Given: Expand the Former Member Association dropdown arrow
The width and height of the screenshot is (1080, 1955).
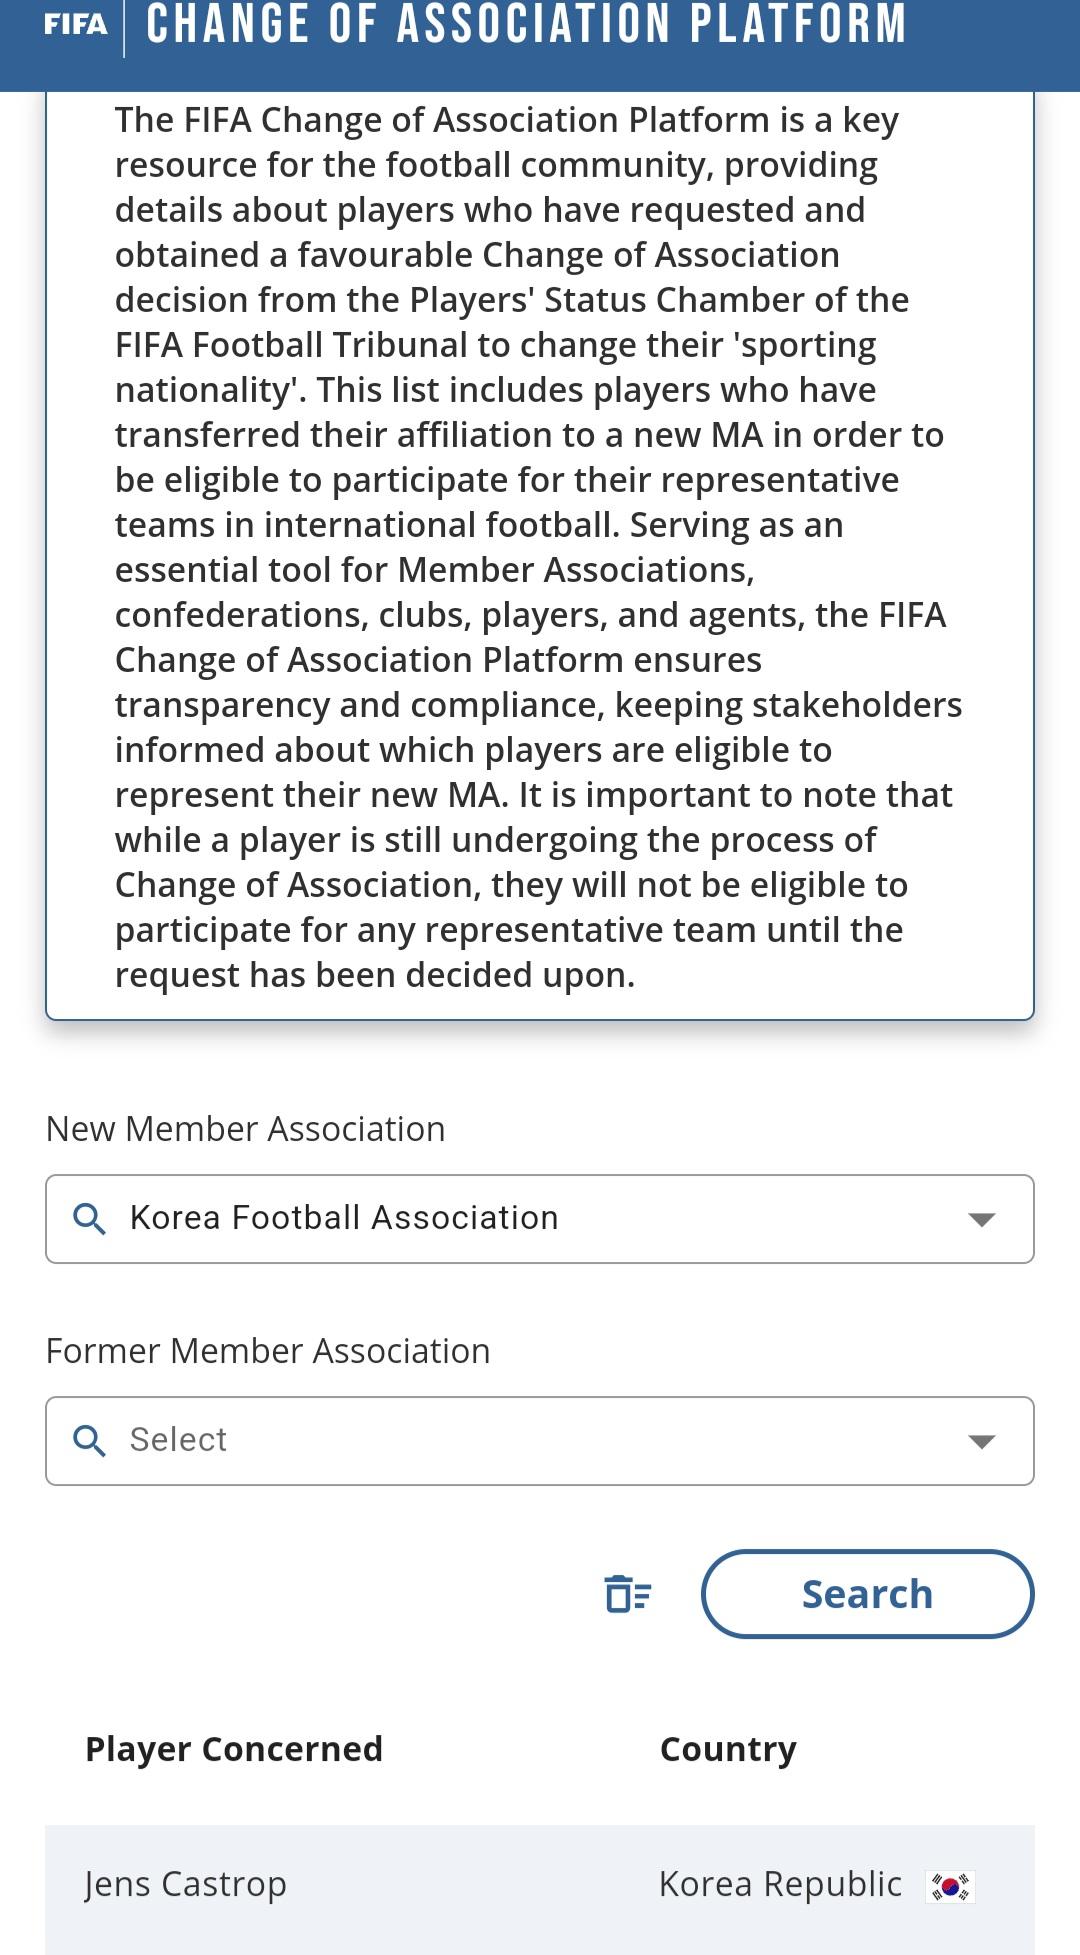Looking at the screenshot, I should 982,1441.
